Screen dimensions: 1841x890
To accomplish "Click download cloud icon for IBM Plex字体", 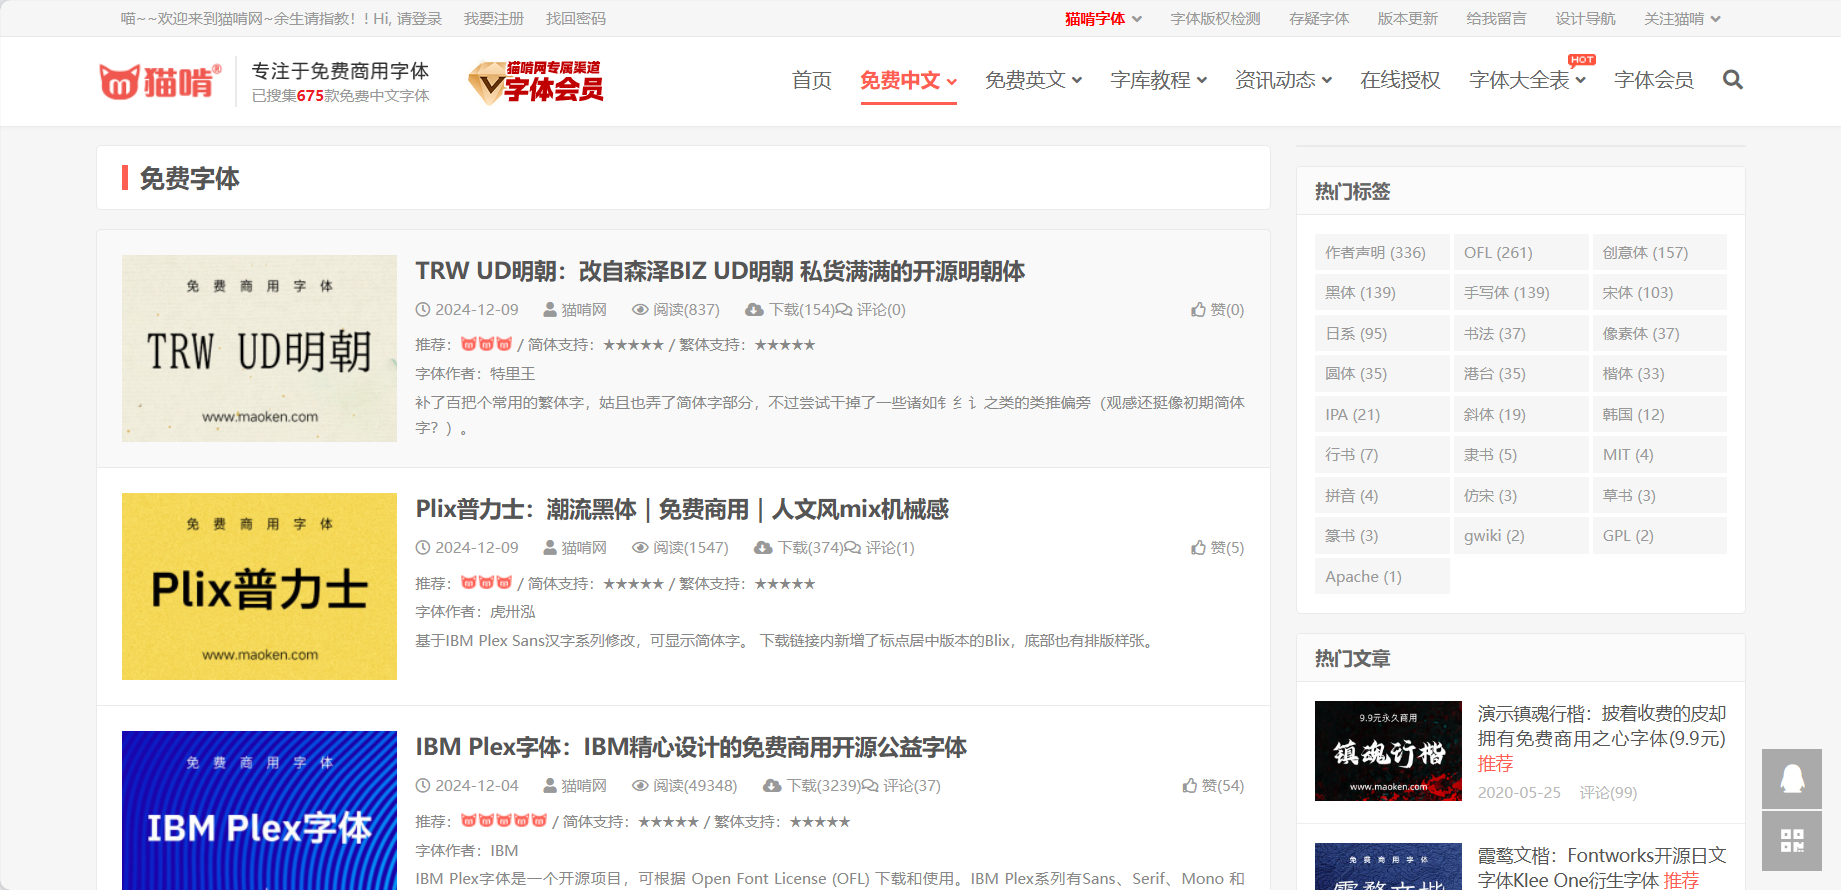I will tap(773, 786).
